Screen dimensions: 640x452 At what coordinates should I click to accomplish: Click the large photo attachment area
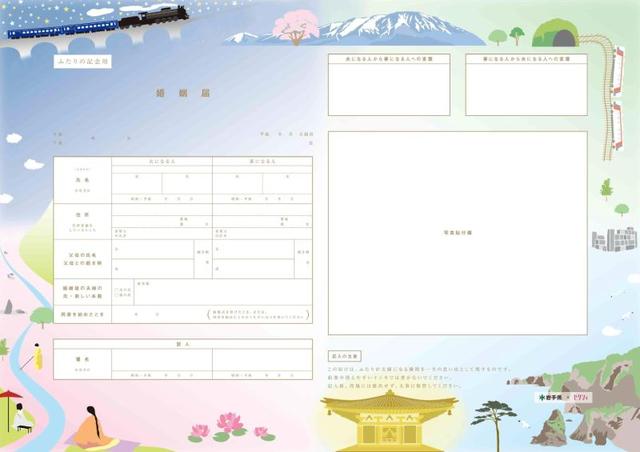coord(456,232)
